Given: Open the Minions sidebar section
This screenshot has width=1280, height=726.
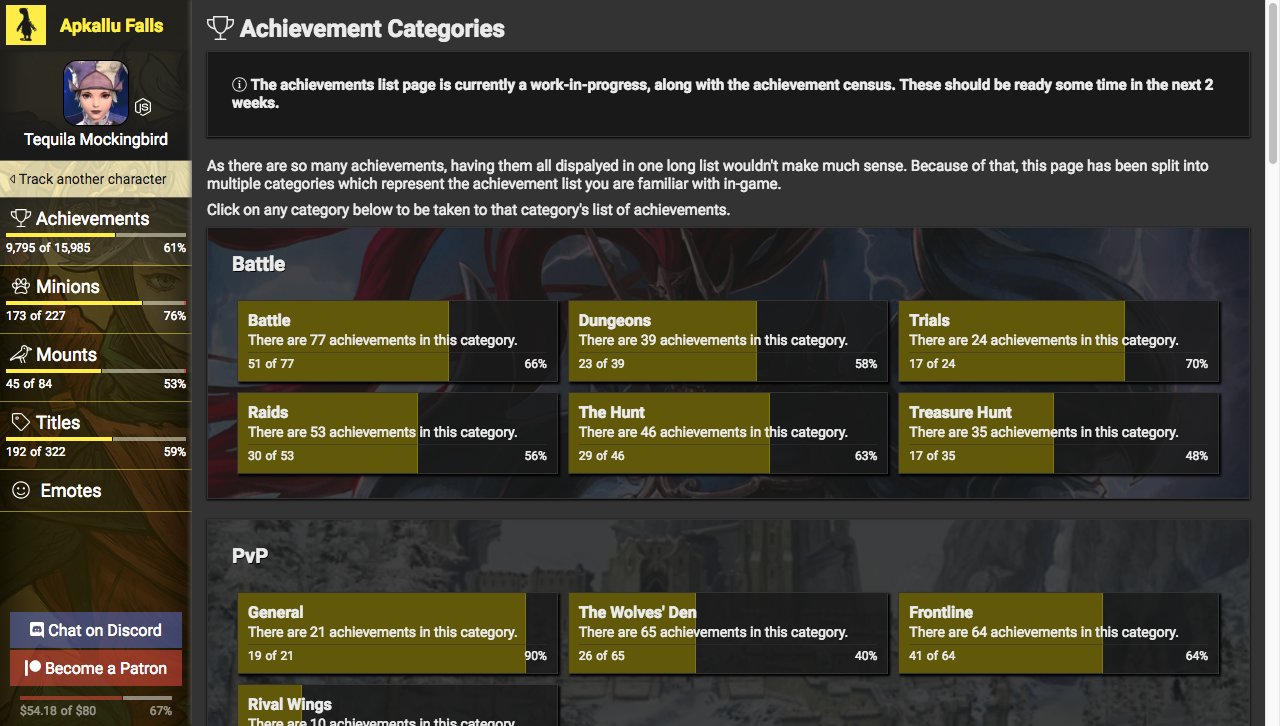Looking at the screenshot, I should (95, 299).
